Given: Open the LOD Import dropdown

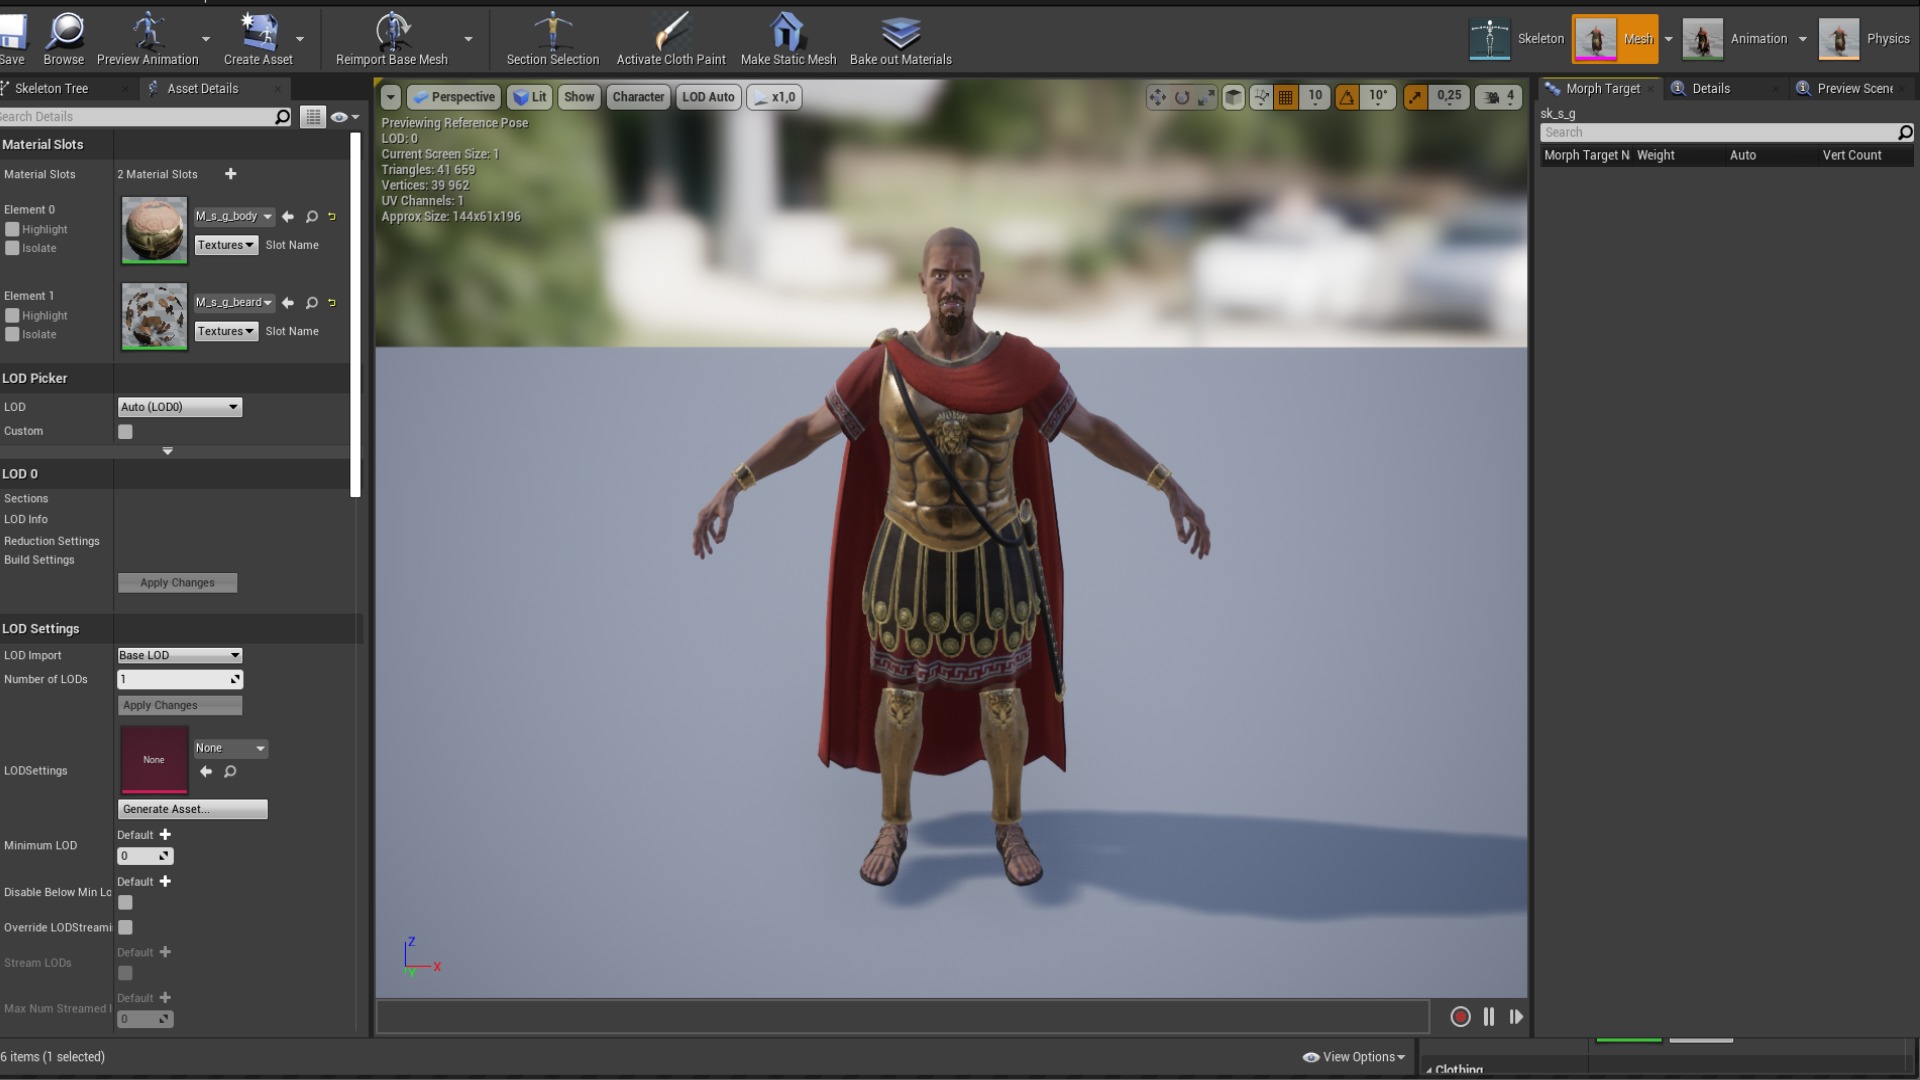Looking at the screenshot, I should pos(180,655).
